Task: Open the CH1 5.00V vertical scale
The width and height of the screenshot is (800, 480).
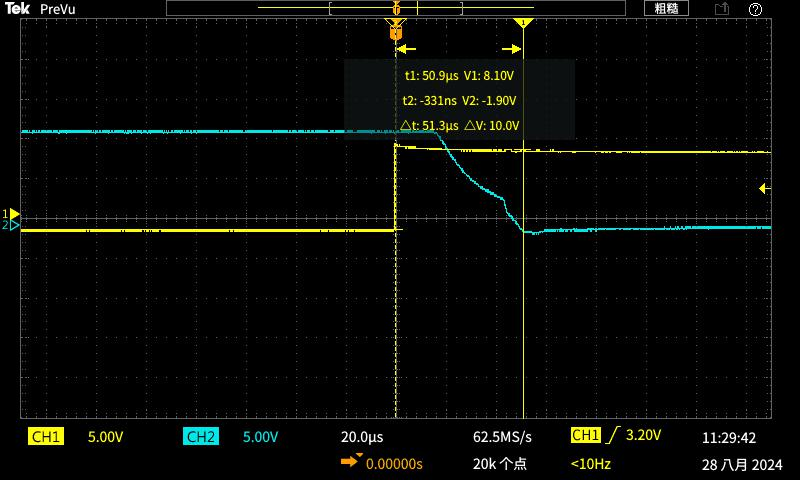Action: click(x=106, y=437)
